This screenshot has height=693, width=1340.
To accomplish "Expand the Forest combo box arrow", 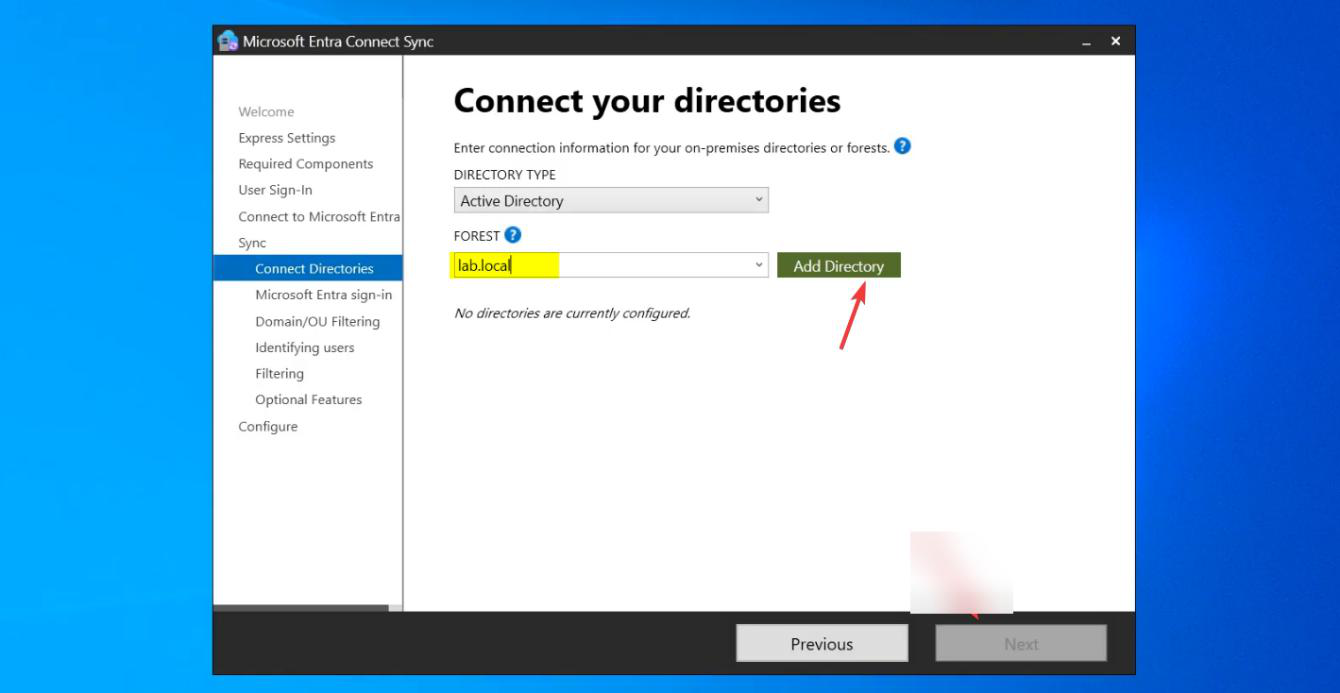I will pyautogui.click(x=759, y=265).
